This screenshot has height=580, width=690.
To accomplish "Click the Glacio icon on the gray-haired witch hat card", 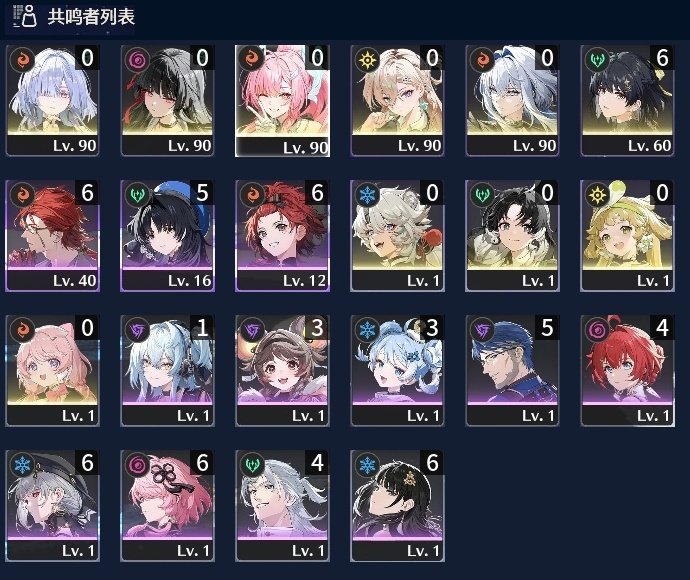I will pyautogui.click(x=22, y=465).
